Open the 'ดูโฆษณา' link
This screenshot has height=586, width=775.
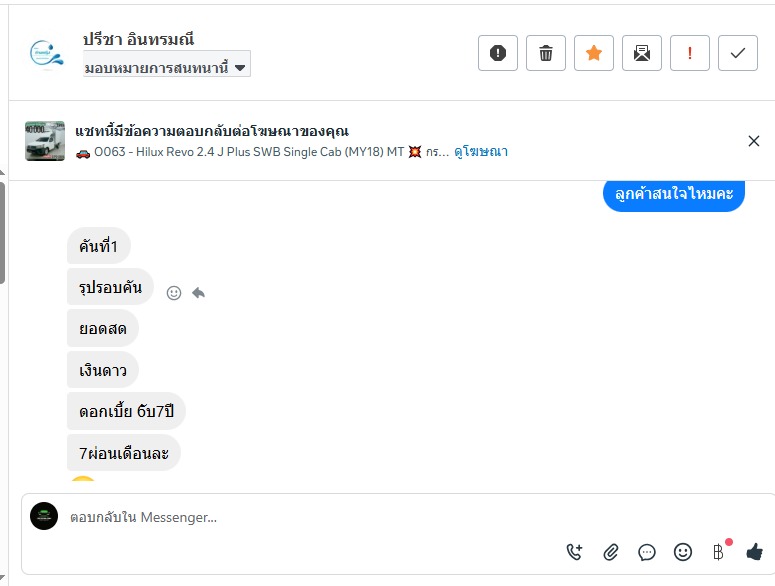coord(481,152)
